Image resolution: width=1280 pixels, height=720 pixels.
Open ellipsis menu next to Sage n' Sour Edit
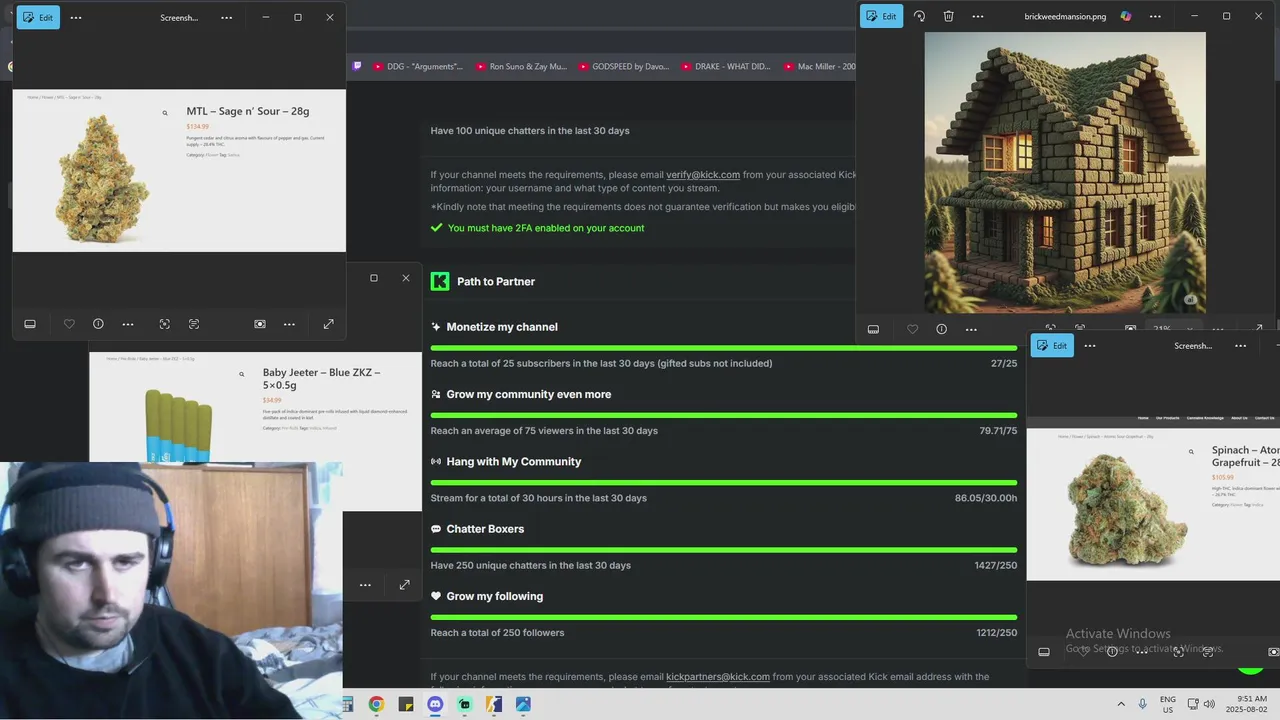76,17
